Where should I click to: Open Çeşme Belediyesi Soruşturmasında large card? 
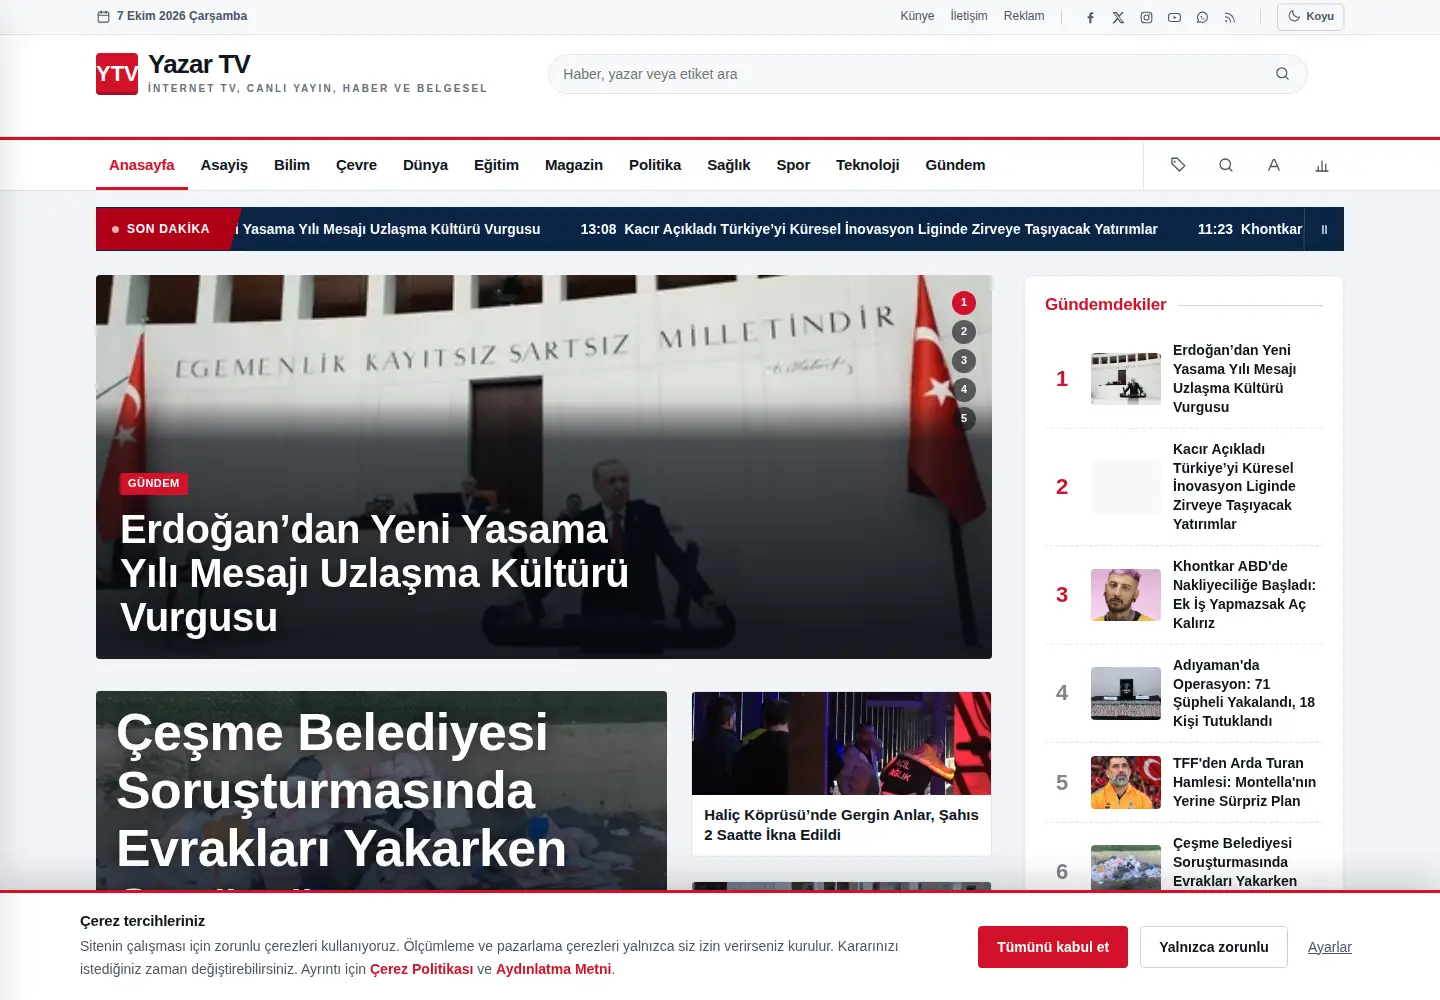click(x=381, y=790)
